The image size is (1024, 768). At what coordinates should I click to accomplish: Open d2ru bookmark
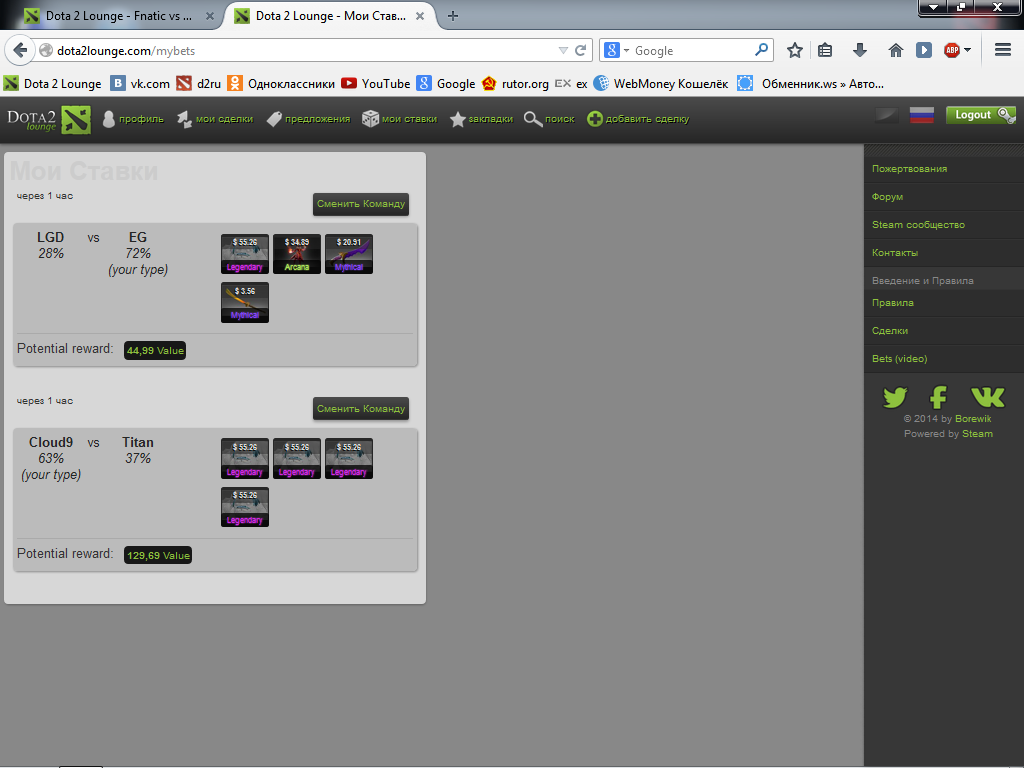pos(199,84)
